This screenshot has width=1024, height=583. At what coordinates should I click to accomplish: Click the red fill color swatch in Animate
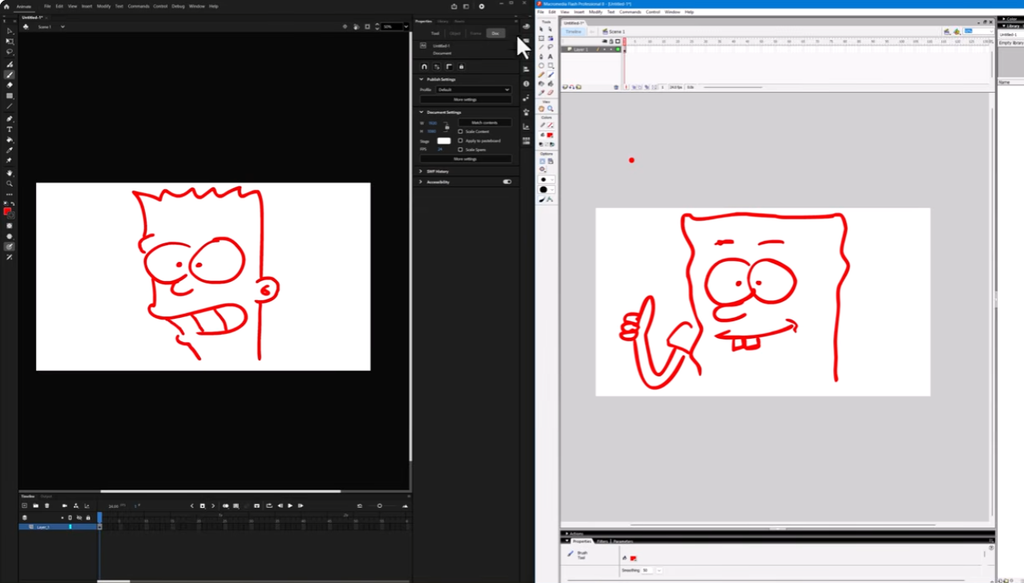point(7,211)
